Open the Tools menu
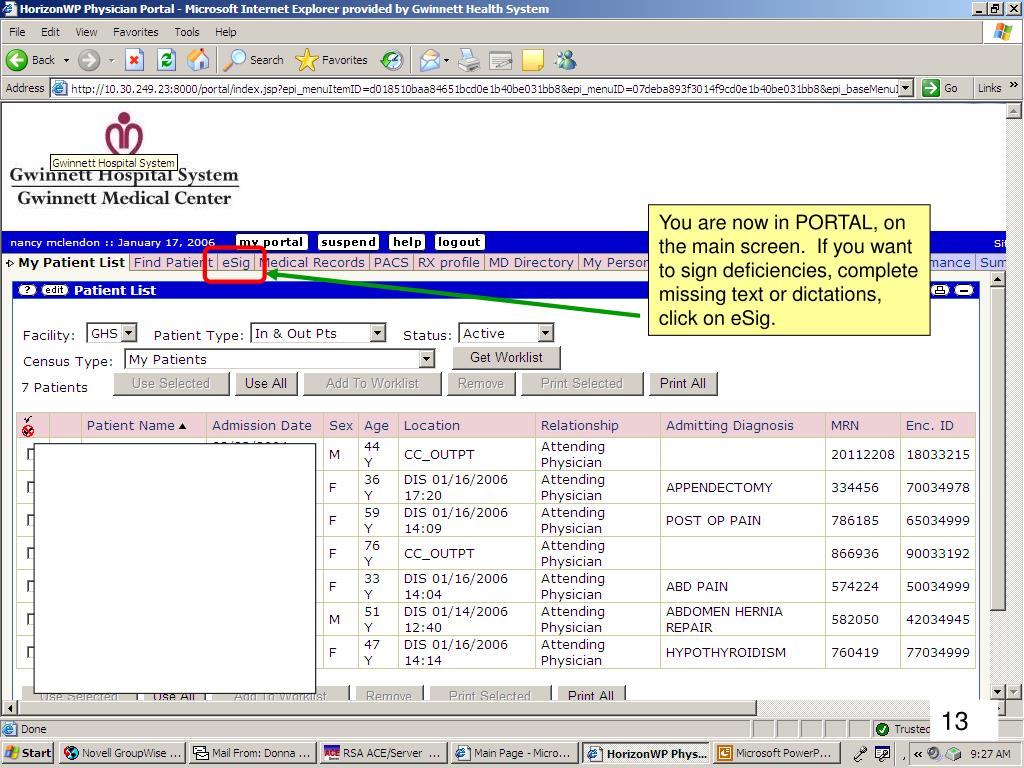This screenshot has height=768, width=1024. (x=186, y=32)
